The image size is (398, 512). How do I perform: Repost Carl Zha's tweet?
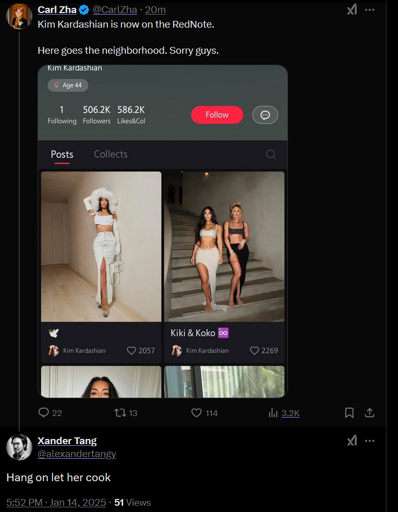(120, 413)
